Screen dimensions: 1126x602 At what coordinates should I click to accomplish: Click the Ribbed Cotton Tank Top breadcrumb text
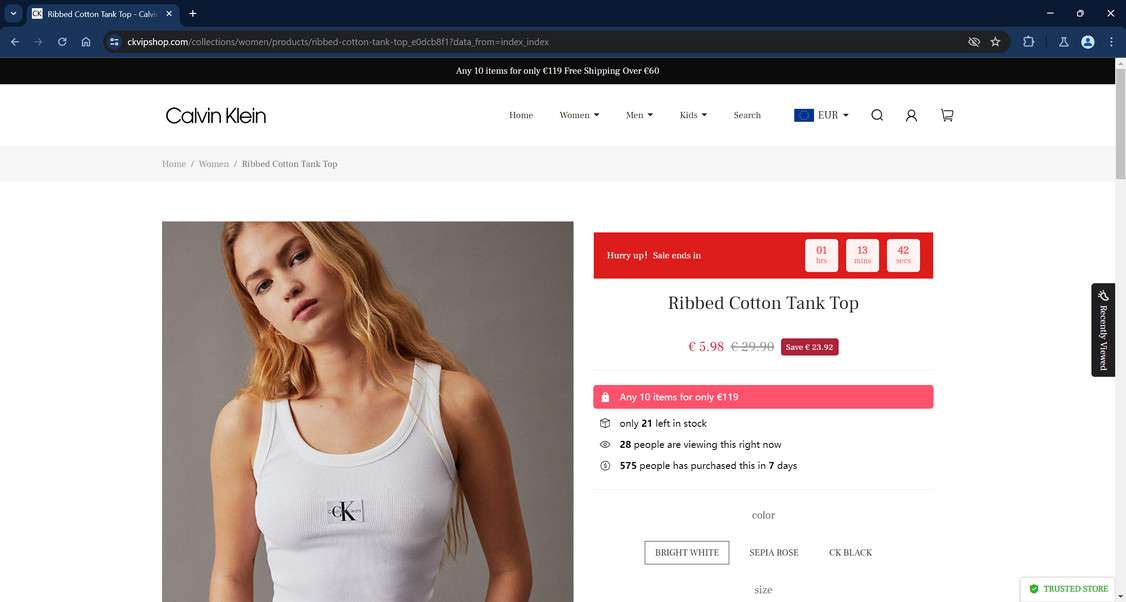tap(289, 164)
